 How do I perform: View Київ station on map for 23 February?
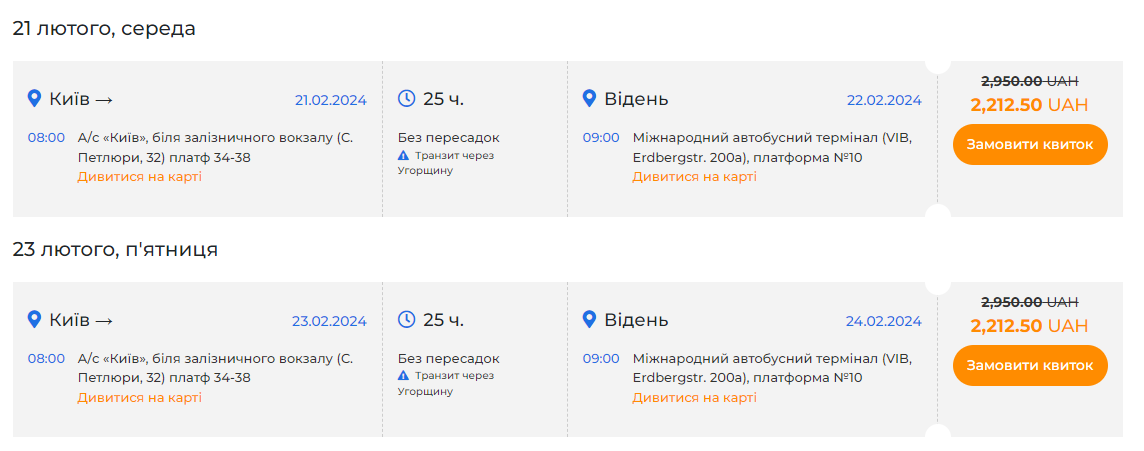pos(140,398)
